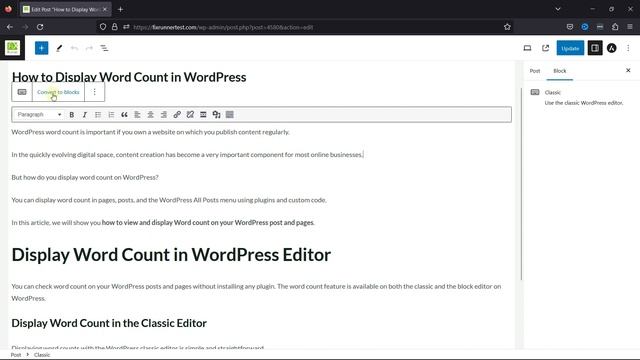The image size is (640, 360).
Task: Toggle the settings sidebar panel
Action: click(x=595, y=48)
